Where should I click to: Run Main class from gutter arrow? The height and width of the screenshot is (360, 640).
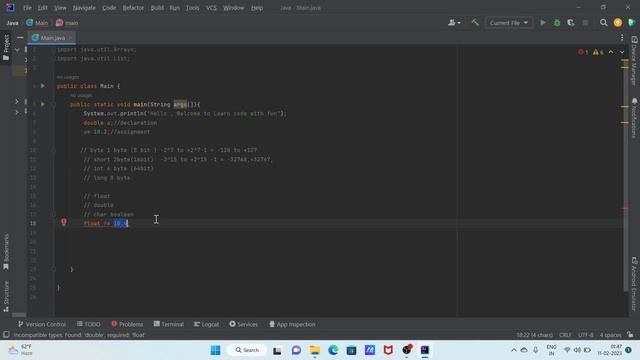point(42,86)
